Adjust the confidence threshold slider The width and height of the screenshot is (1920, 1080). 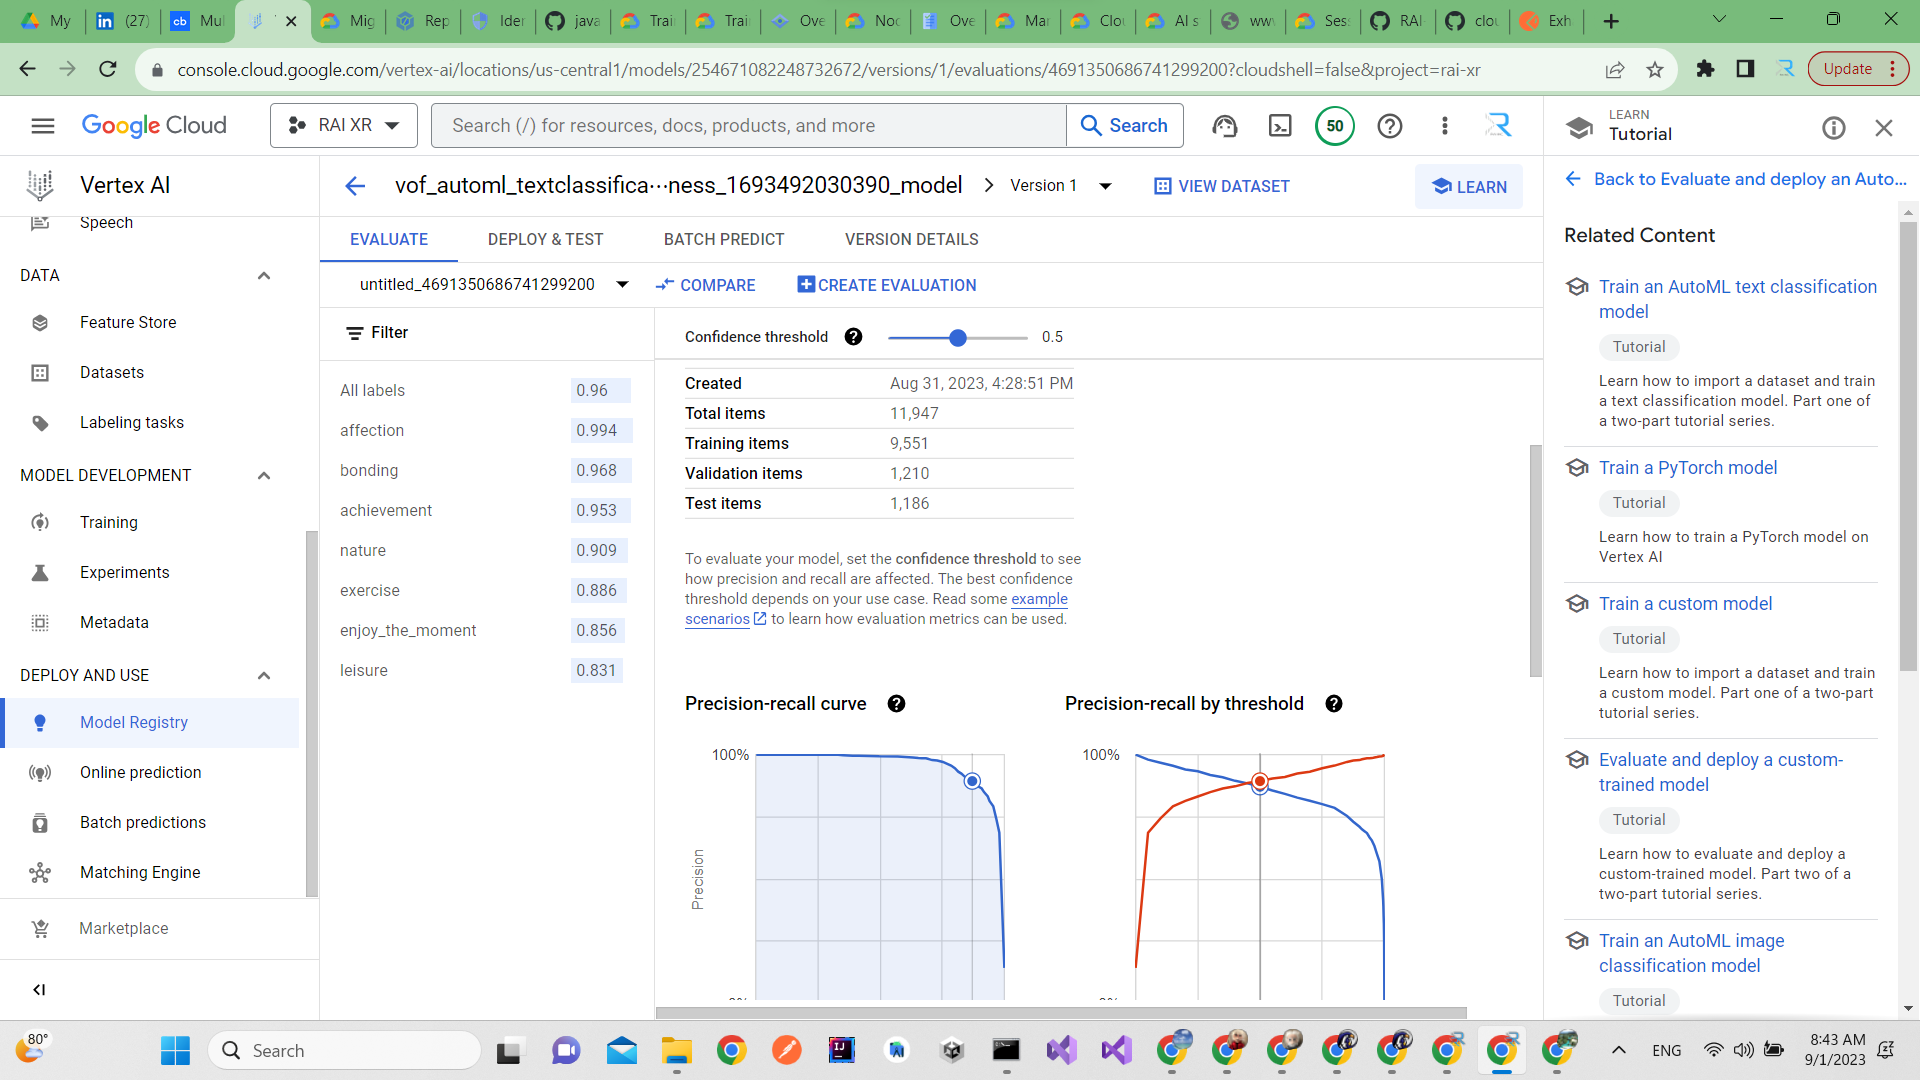pos(958,337)
